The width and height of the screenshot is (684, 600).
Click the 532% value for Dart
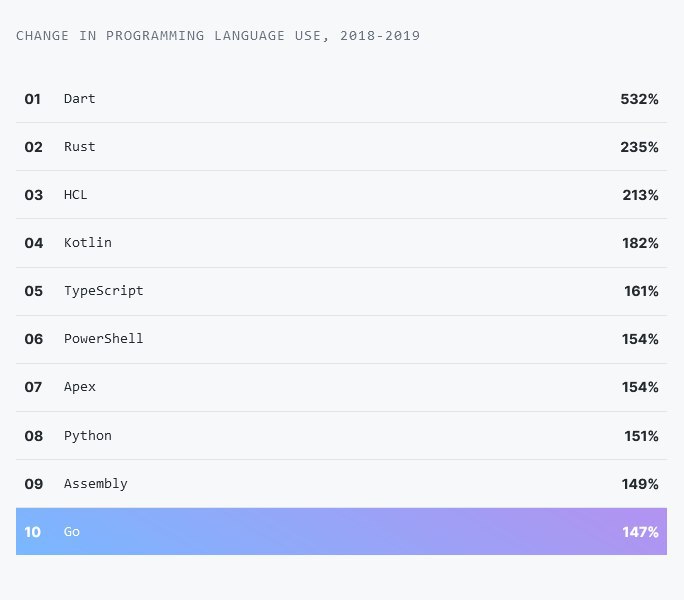639,99
